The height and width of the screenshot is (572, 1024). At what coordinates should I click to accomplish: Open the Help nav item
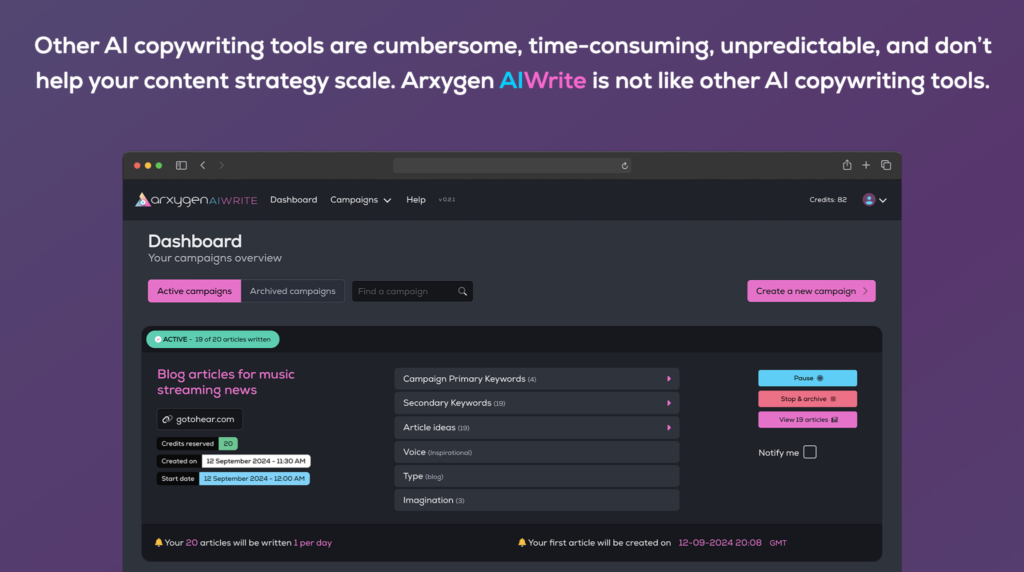click(415, 200)
